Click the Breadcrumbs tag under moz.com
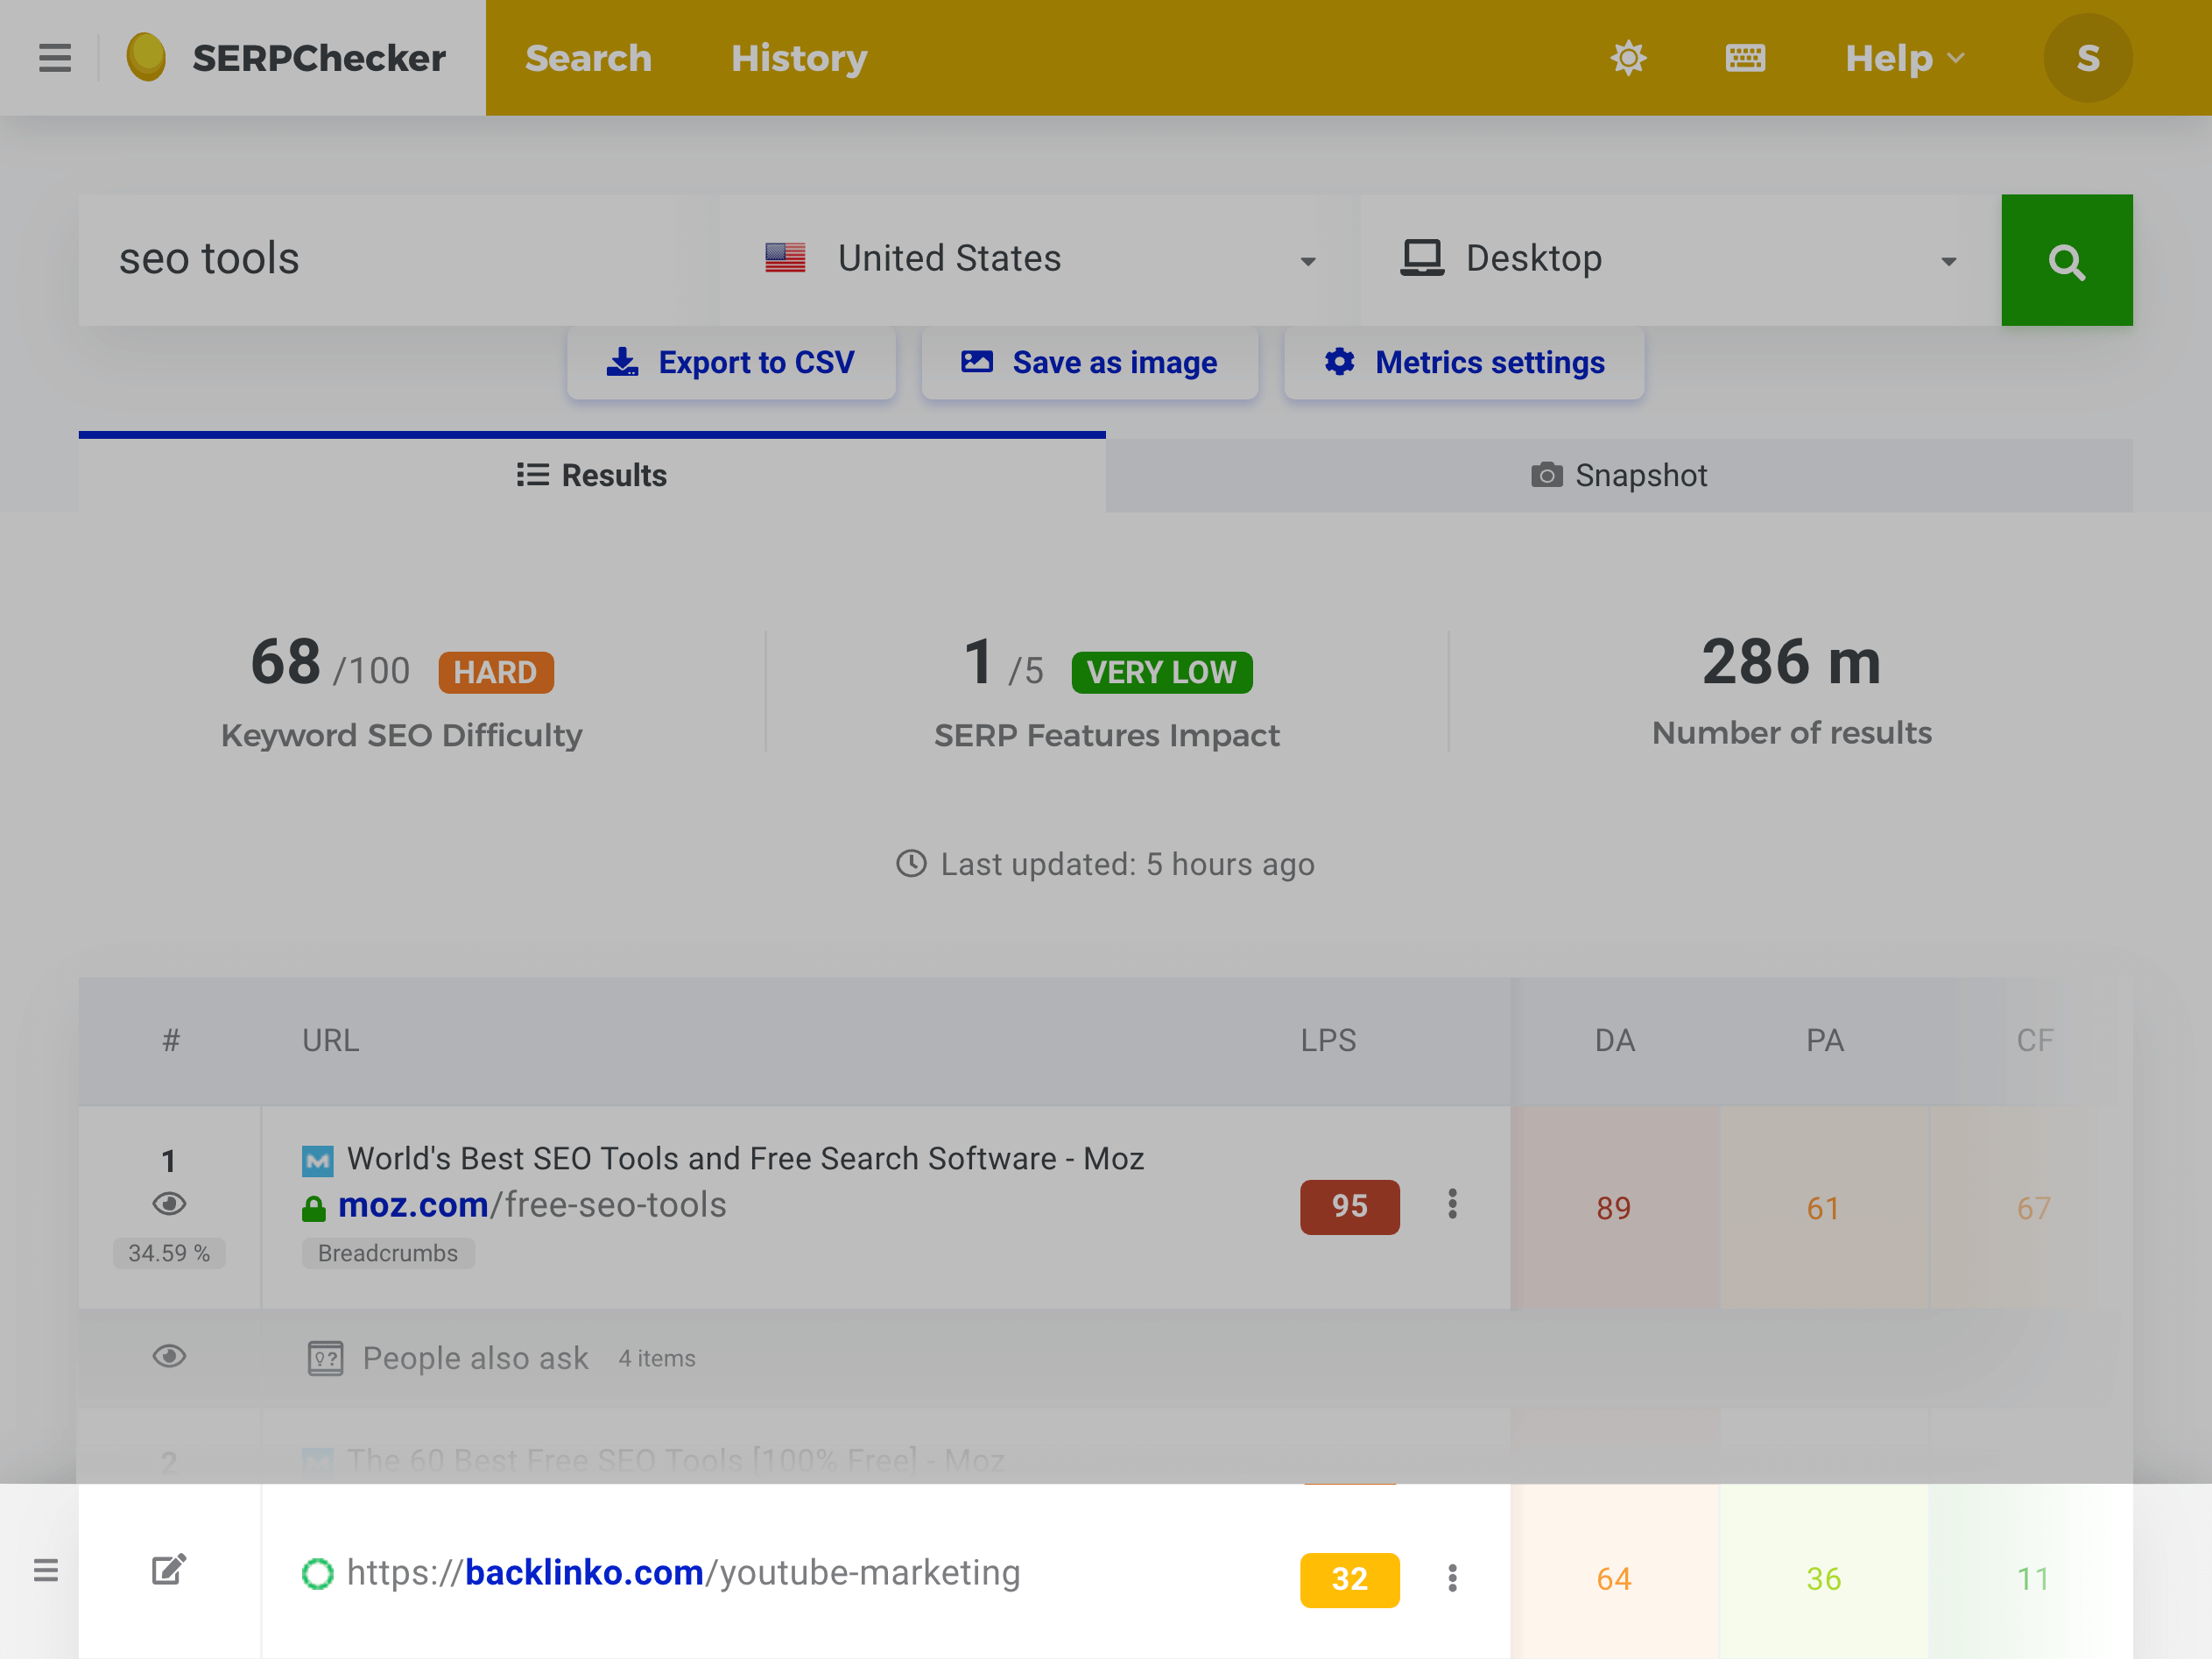 pyautogui.click(x=388, y=1253)
